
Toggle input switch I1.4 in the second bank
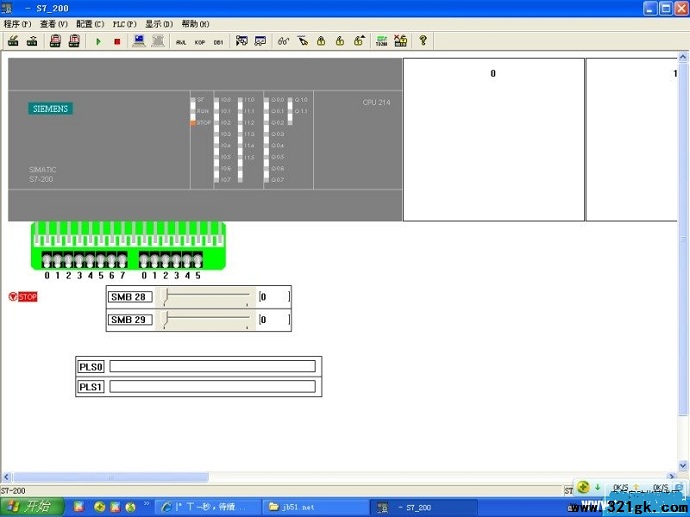[187, 260]
